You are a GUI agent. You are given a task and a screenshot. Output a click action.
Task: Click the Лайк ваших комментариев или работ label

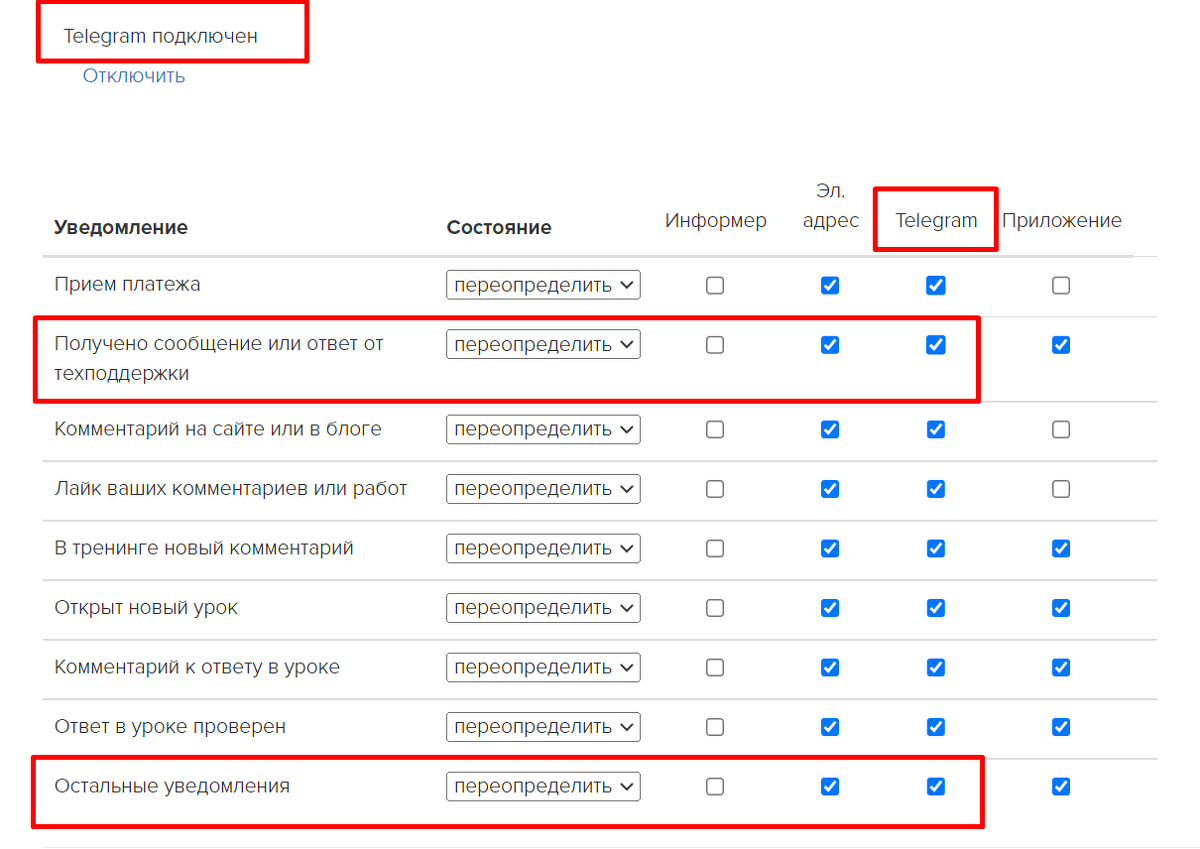tap(231, 489)
